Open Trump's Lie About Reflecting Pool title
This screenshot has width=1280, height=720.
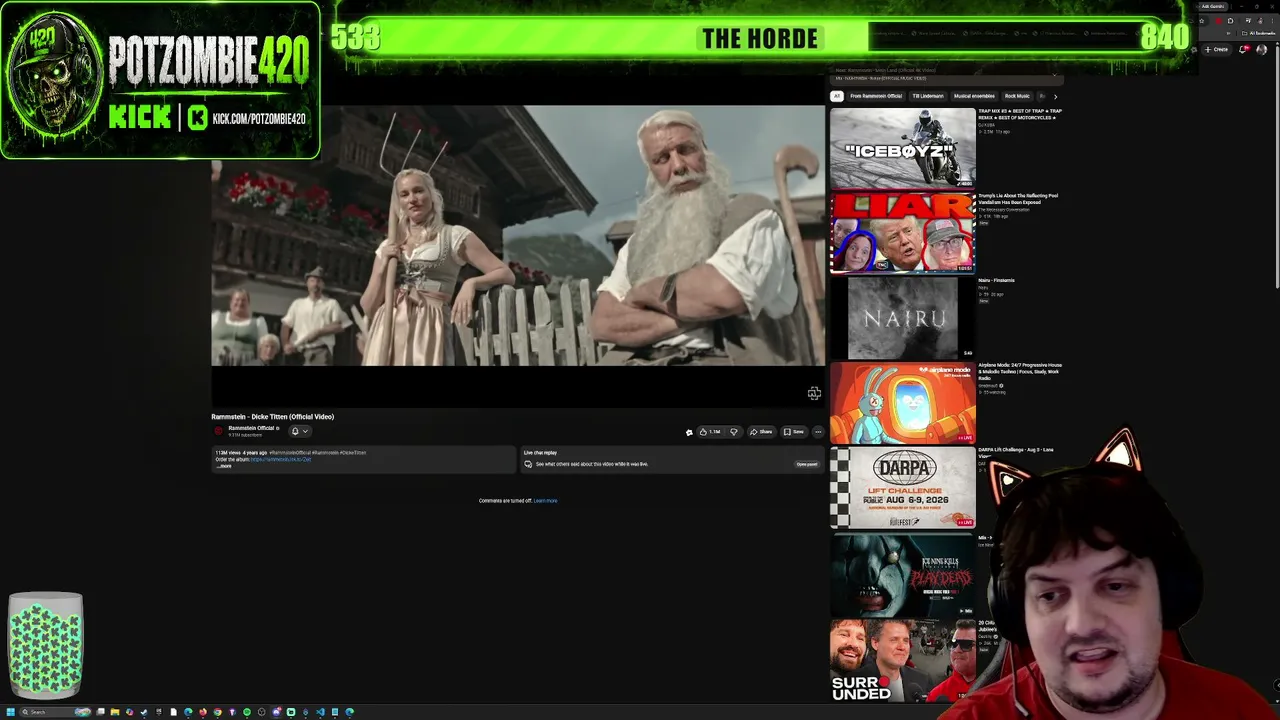click(x=1017, y=199)
